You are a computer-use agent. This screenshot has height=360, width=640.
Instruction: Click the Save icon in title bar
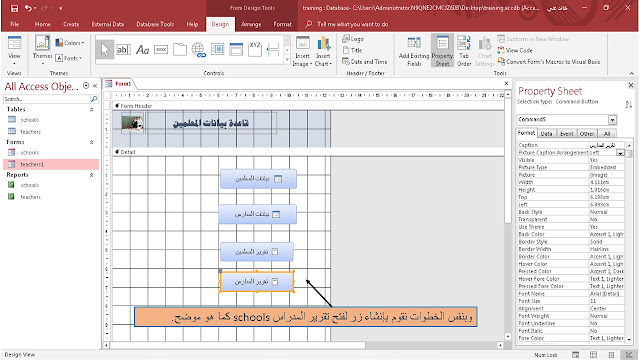coord(14,8)
